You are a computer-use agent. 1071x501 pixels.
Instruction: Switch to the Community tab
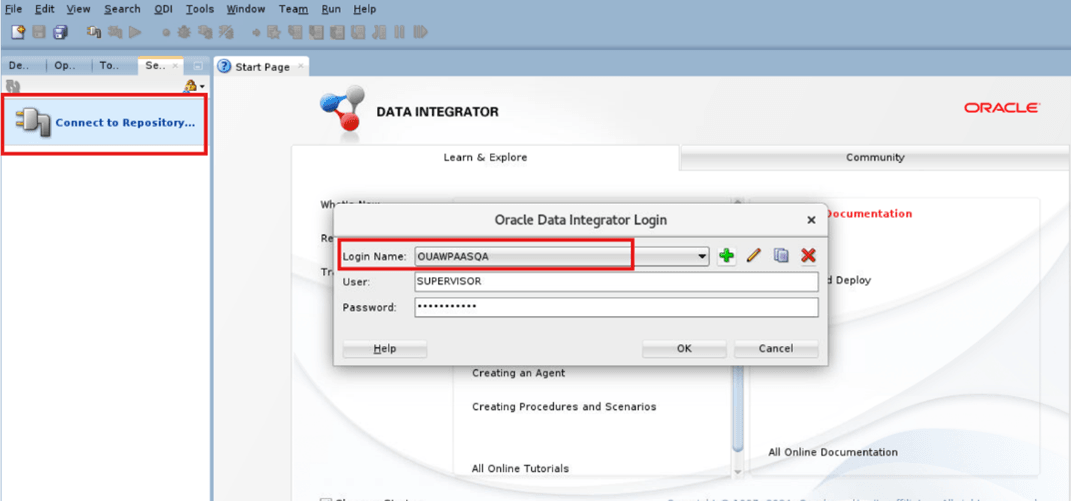click(x=875, y=157)
